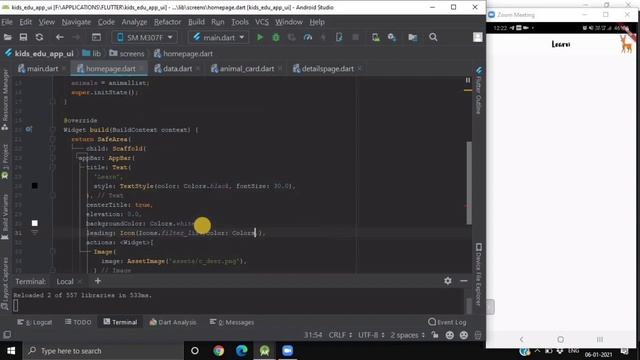
Task: Click the Open folder toolbar icon
Action: pyautogui.click(x=7, y=37)
